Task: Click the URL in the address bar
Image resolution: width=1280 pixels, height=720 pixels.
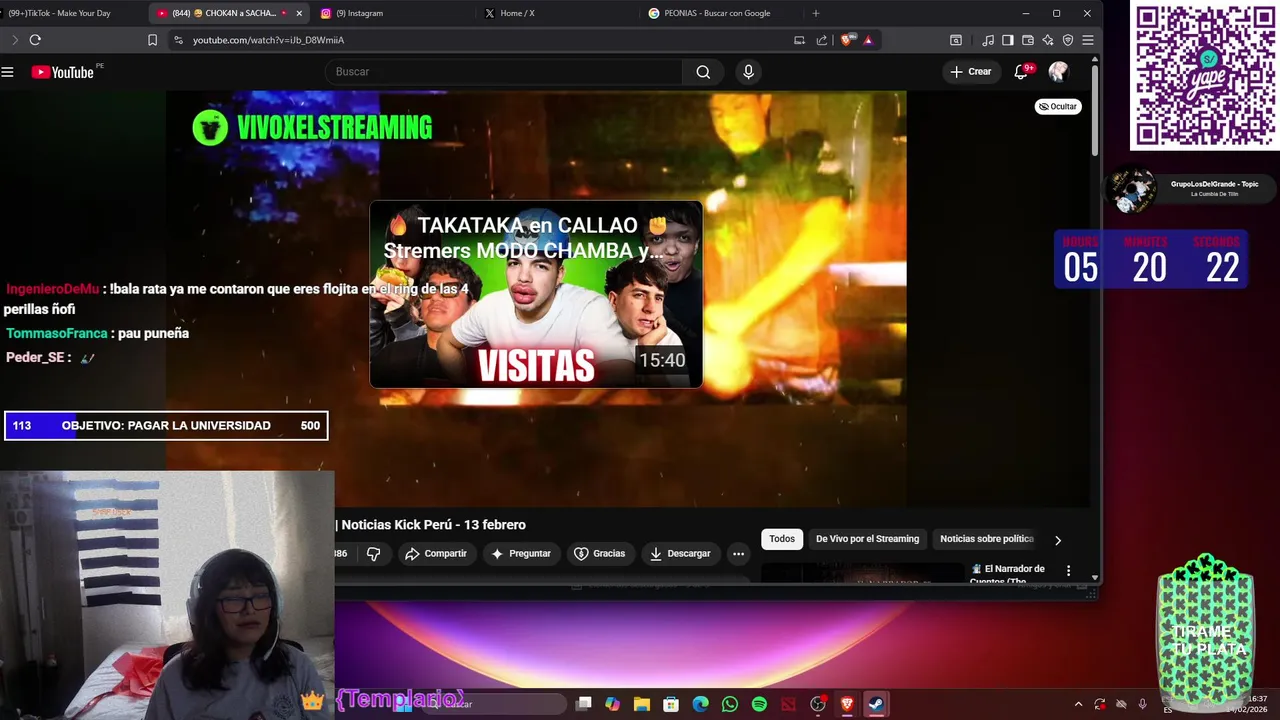Action: pos(268,40)
